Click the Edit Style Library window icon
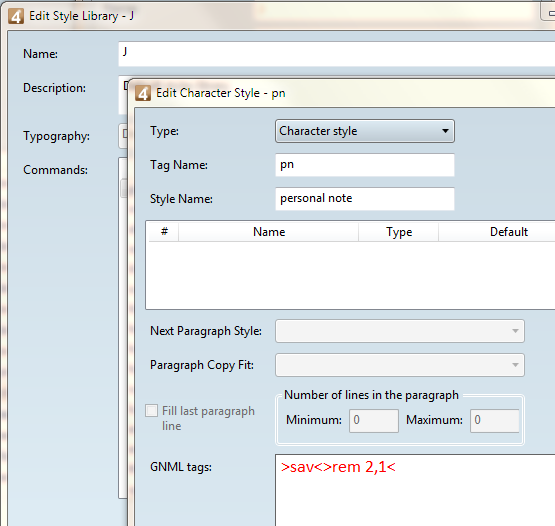This screenshot has height=526, width=555. 16,16
